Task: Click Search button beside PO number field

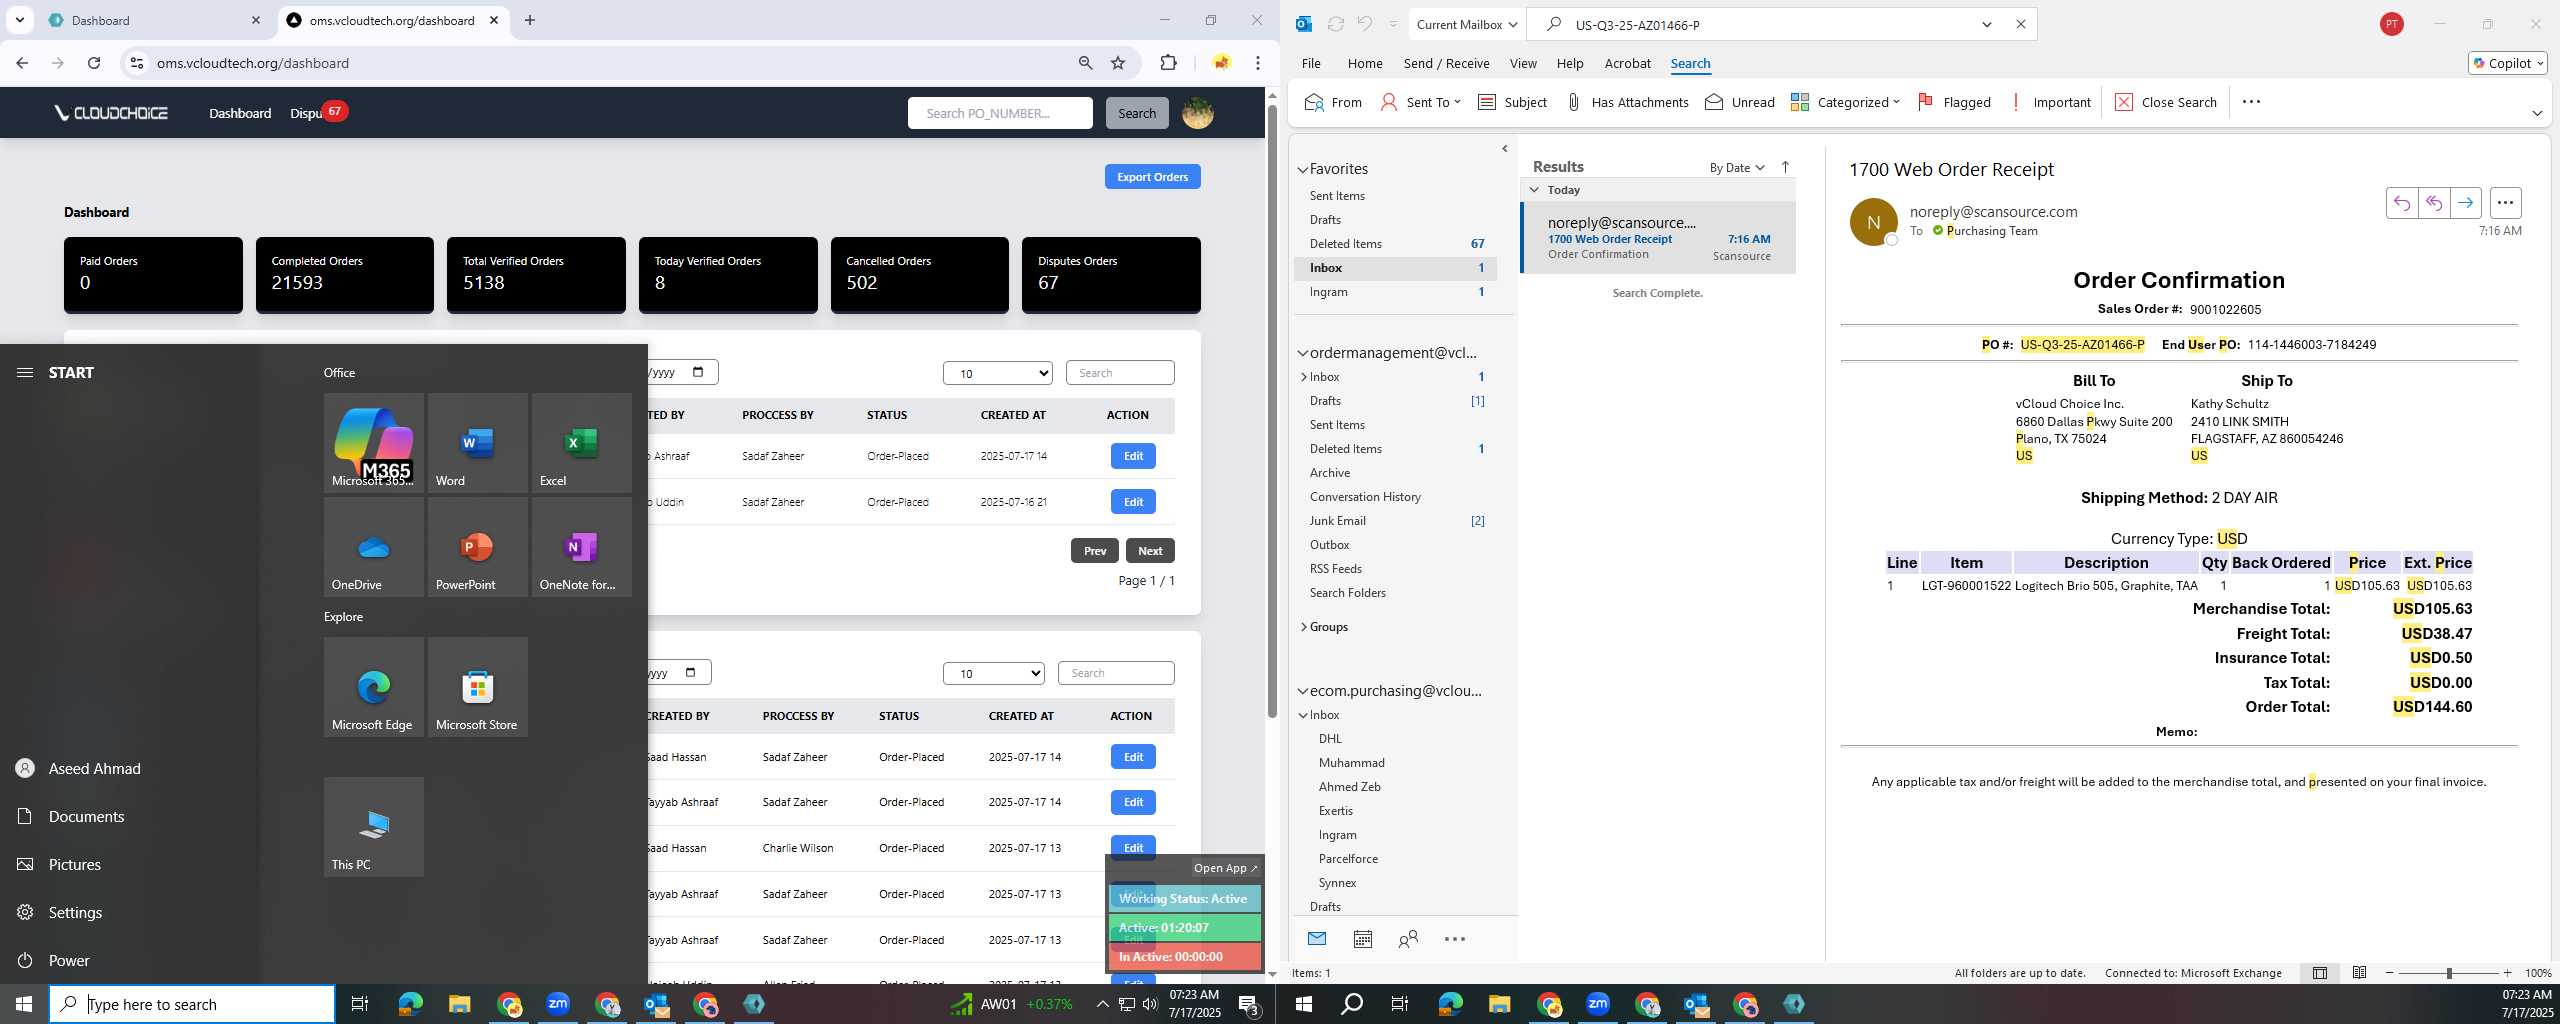Action: point(1136,113)
